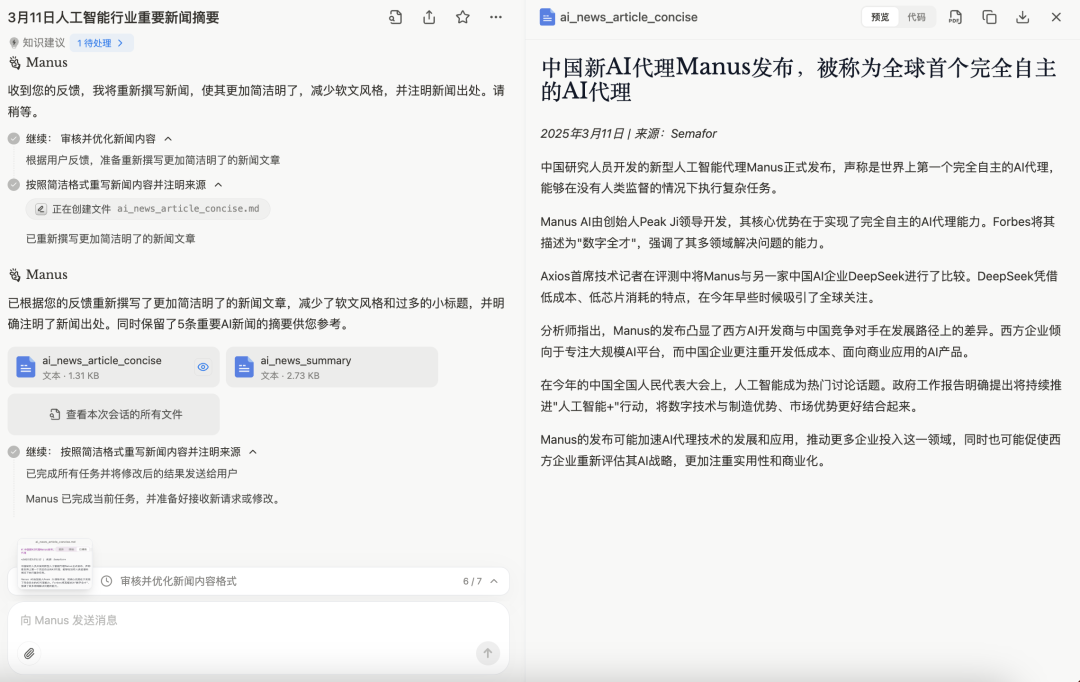Click 查看本次会话的所有文件 button

(114, 414)
